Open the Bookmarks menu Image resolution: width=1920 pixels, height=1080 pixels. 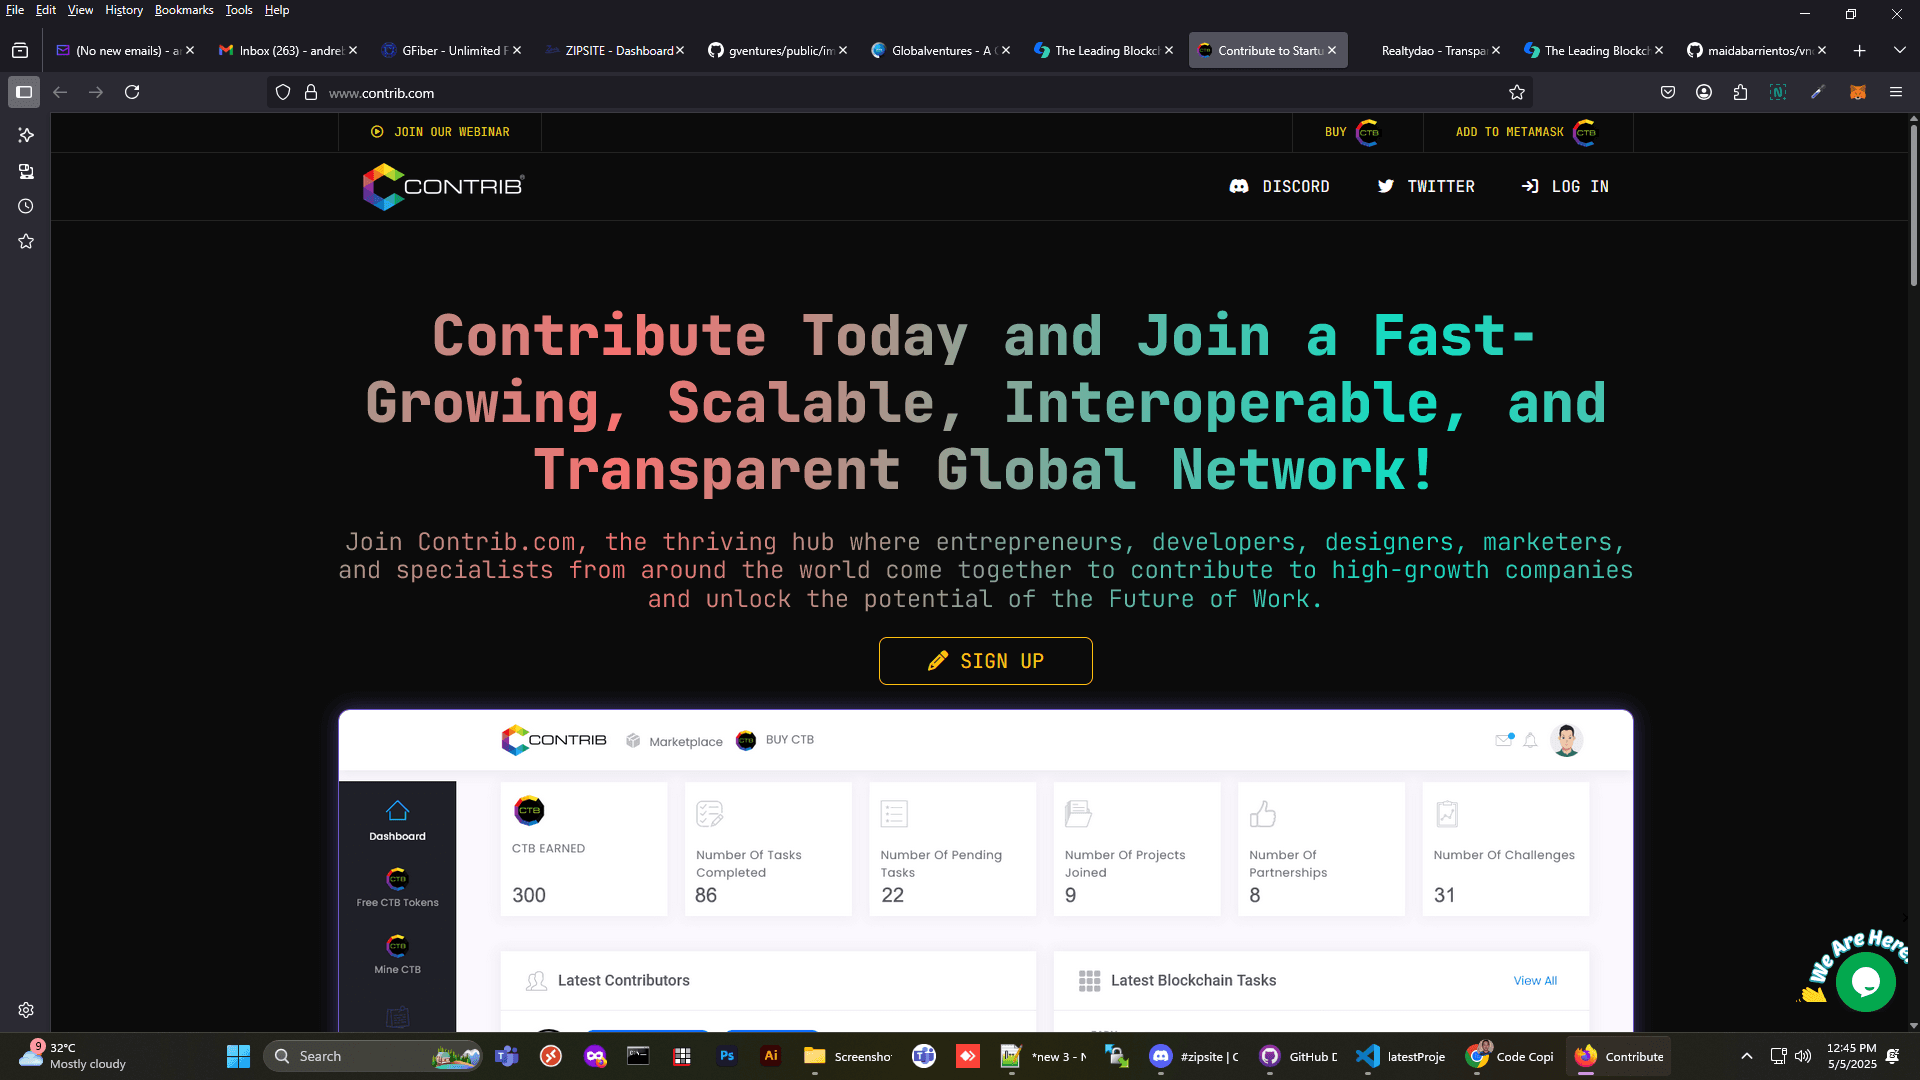(x=184, y=10)
